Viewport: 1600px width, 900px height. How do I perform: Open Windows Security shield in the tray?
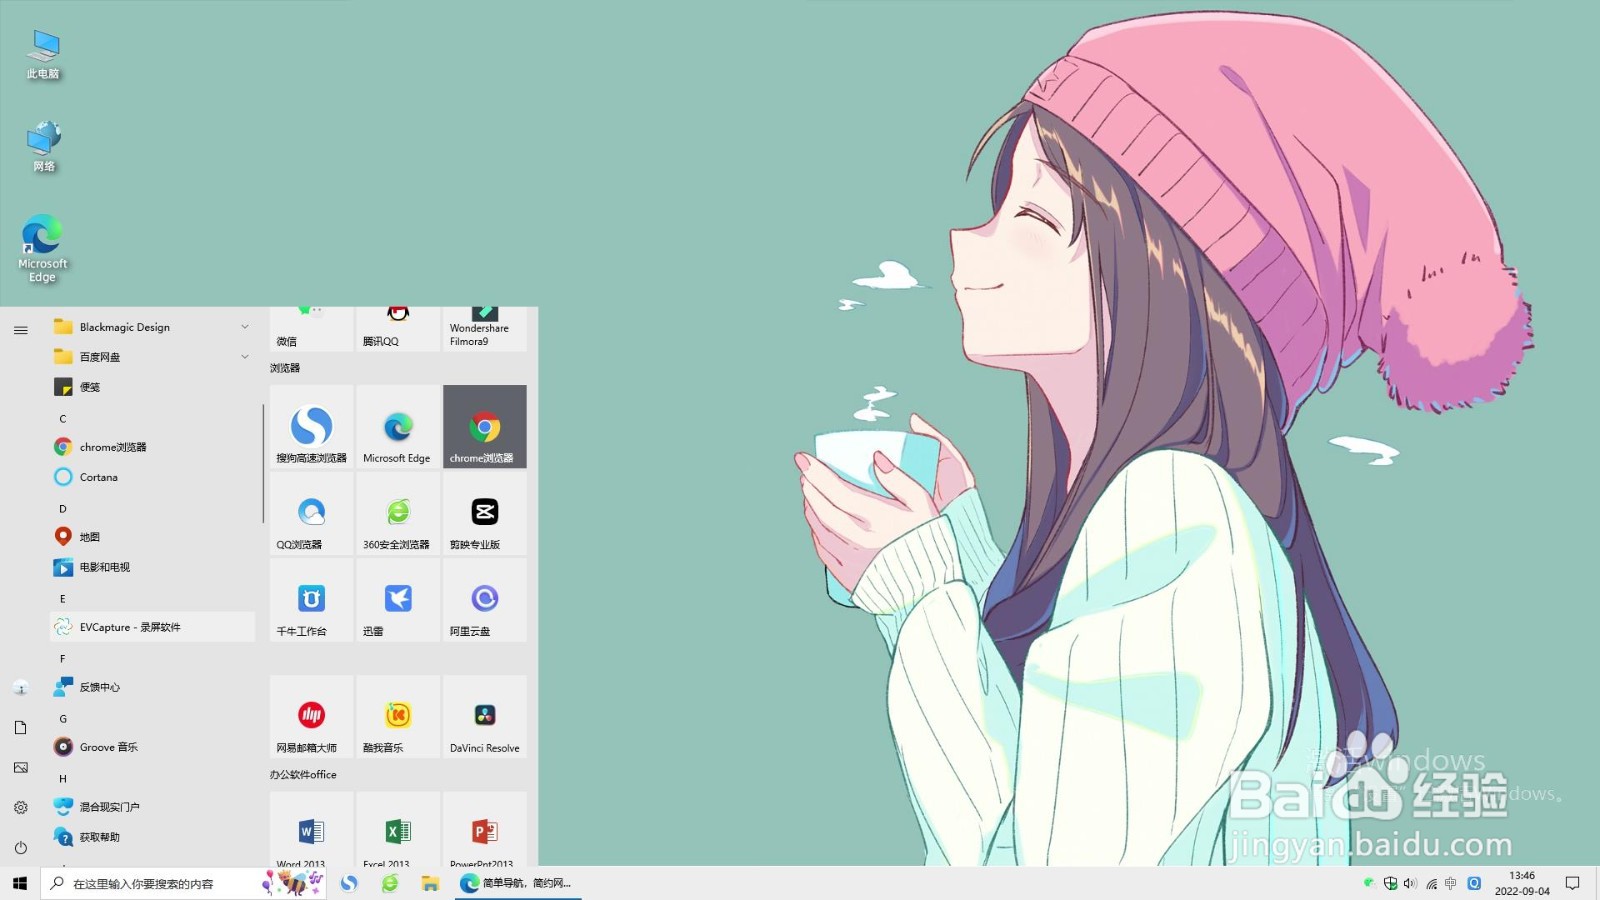(x=1390, y=883)
